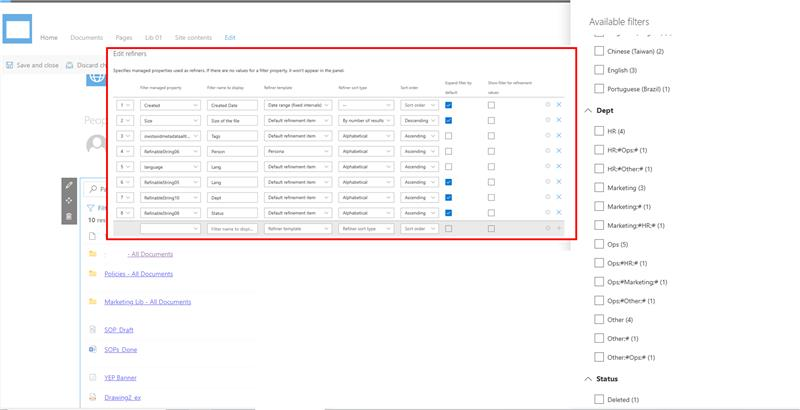
Task: Remove the Status refiner row with X
Action: [559, 212]
